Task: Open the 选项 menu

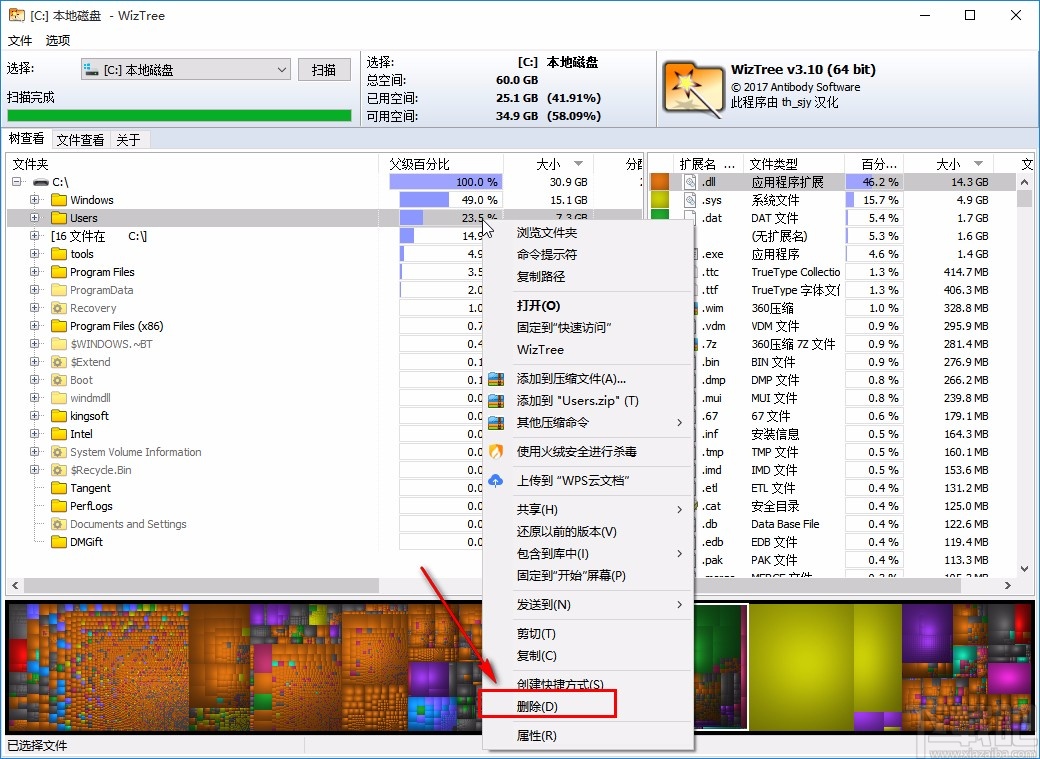Action: (57, 41)
